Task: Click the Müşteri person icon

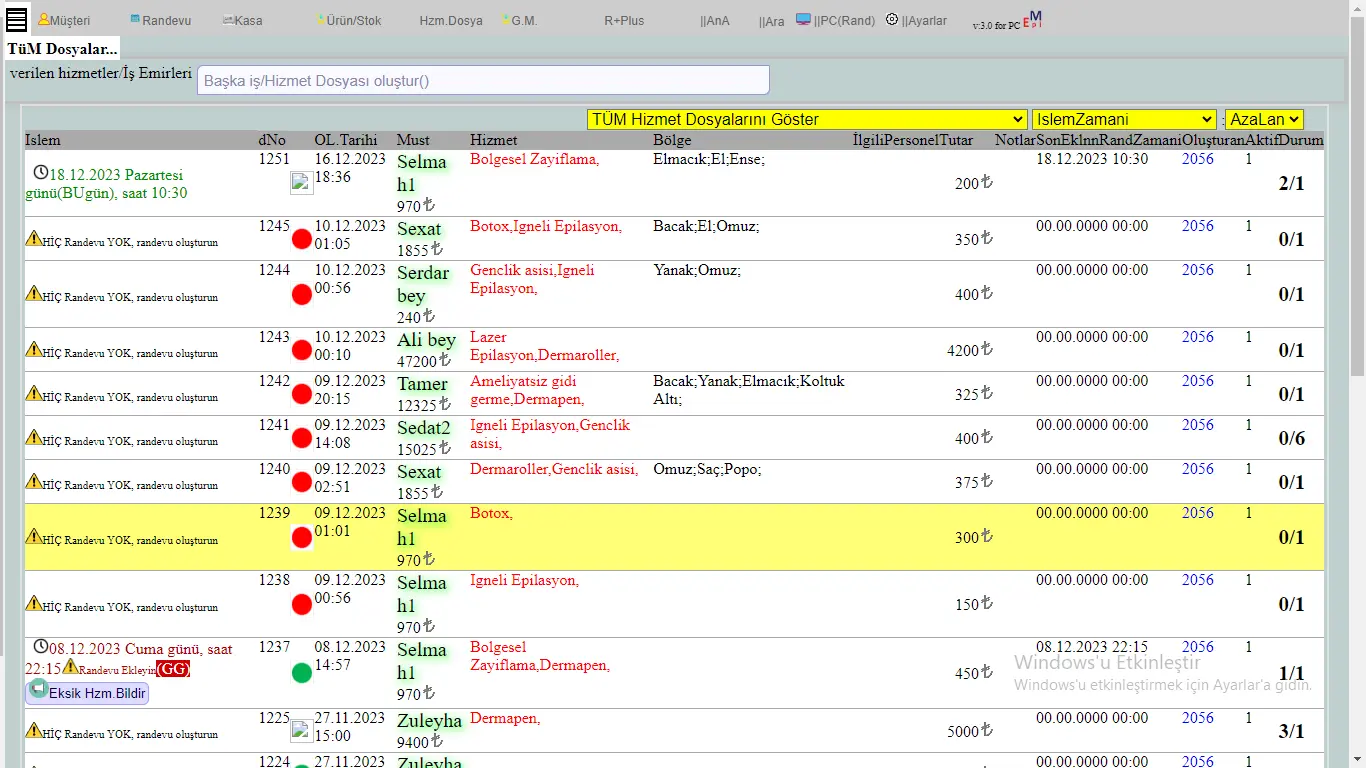Action: tap(44, 19)
